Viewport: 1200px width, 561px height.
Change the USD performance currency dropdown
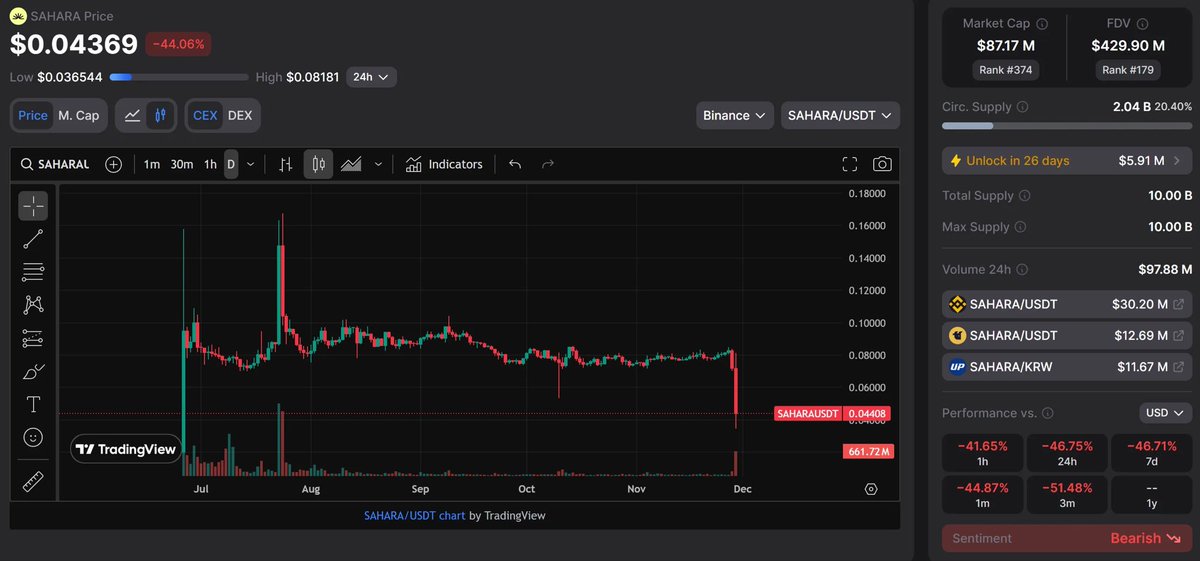[x=1166, y=412]
